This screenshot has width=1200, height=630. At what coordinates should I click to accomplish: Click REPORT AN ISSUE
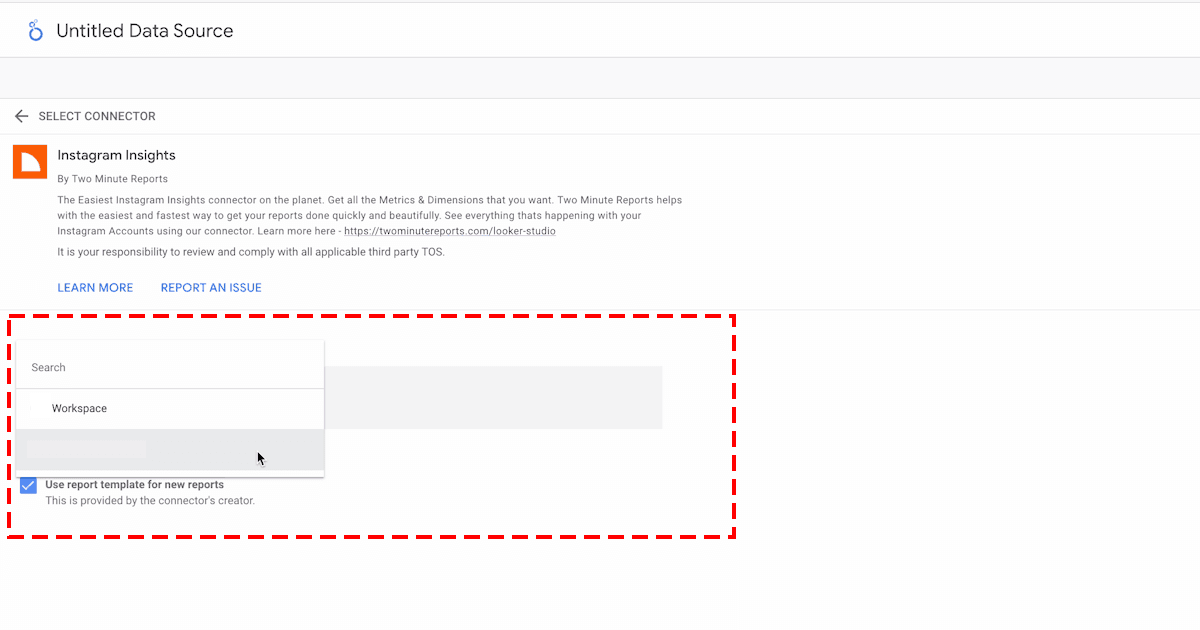click(x=211, y=288)
